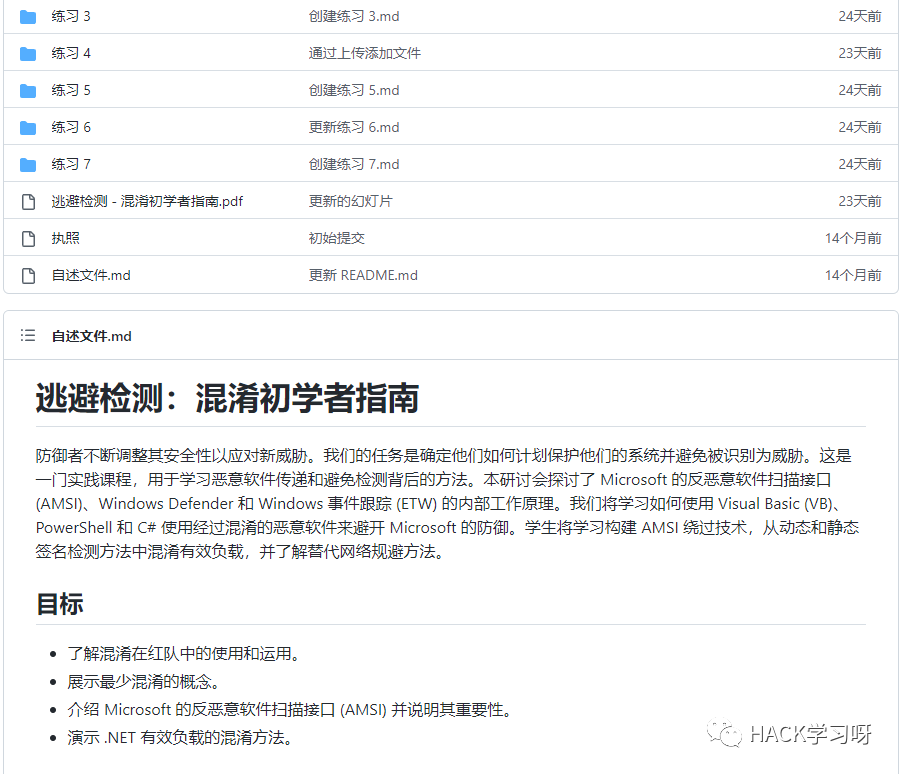Open the 练习 3 folder icon

click(x=28, y=17)
